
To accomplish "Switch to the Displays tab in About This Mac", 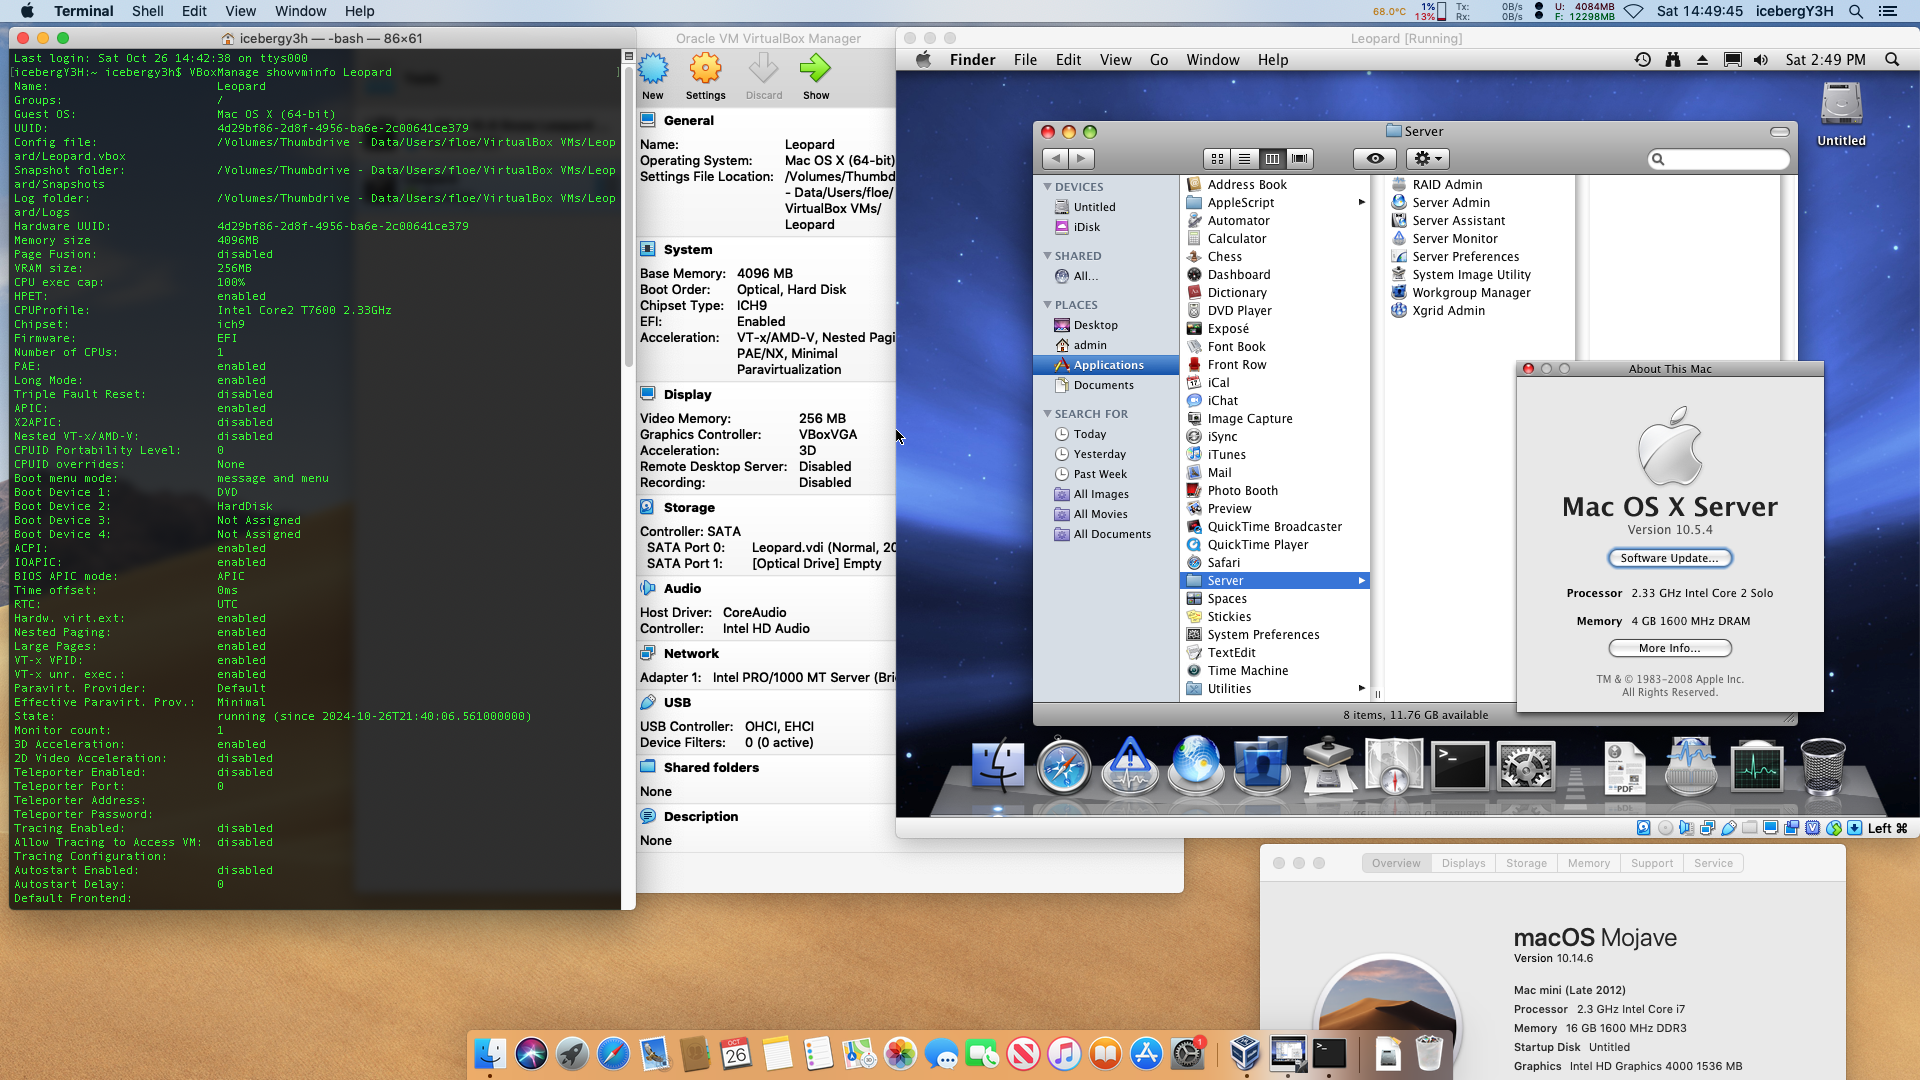I will 1463,863.
